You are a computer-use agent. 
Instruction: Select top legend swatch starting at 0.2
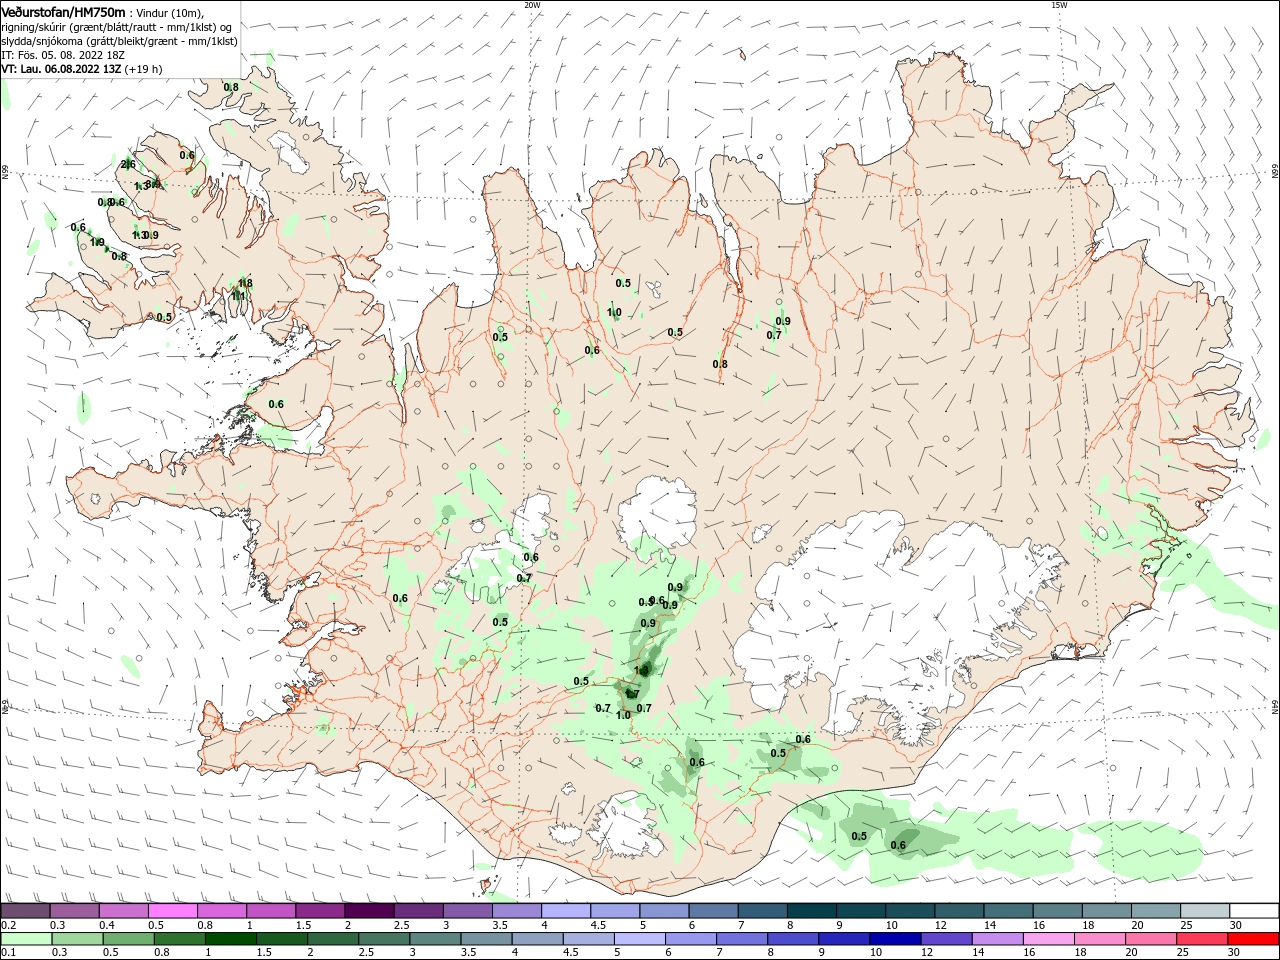[26, 911]
